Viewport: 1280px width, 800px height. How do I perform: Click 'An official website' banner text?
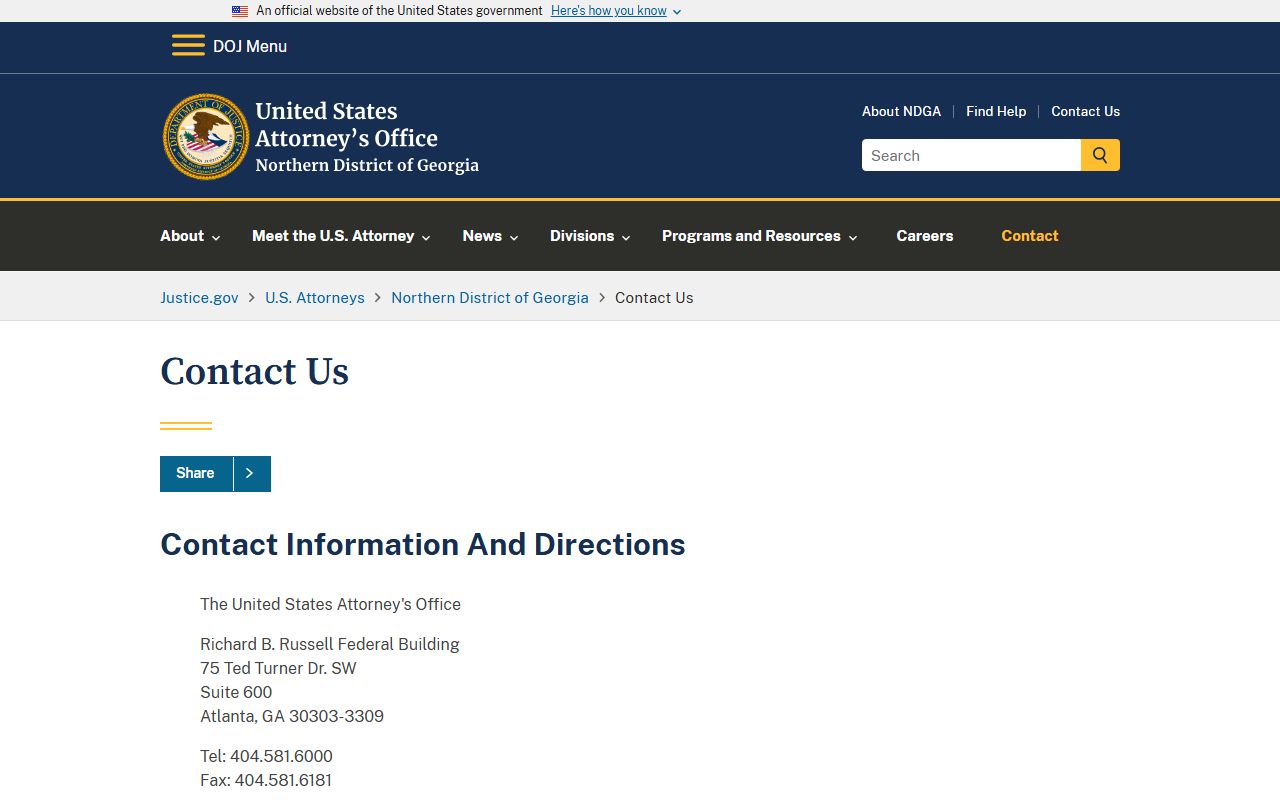399,11
